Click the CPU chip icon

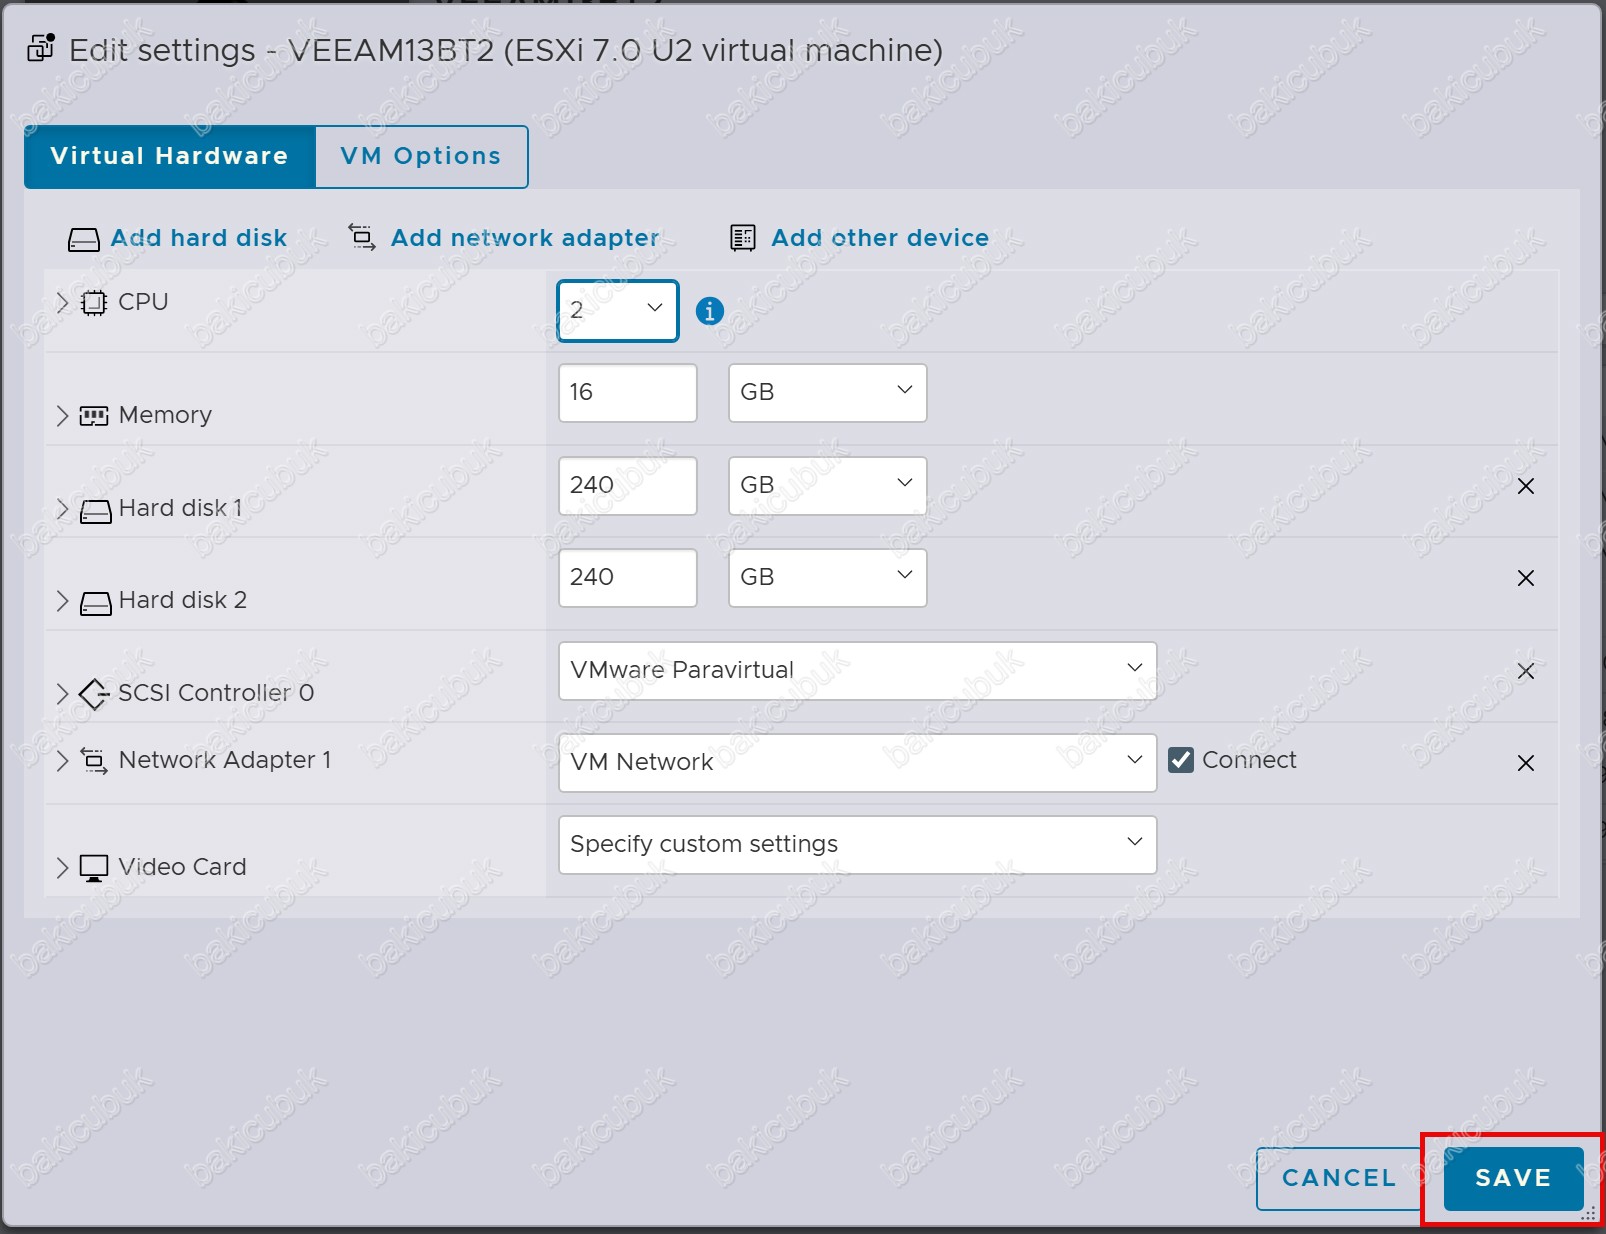[x=94, y=302]
